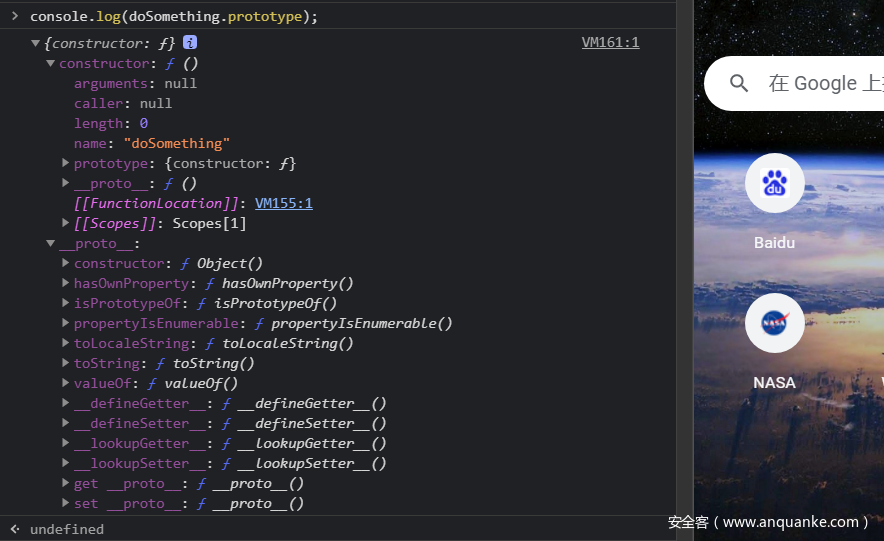This screenshot has height=541, width=884.
Task: Open the NASA shortcut icon
Action: 775,323
